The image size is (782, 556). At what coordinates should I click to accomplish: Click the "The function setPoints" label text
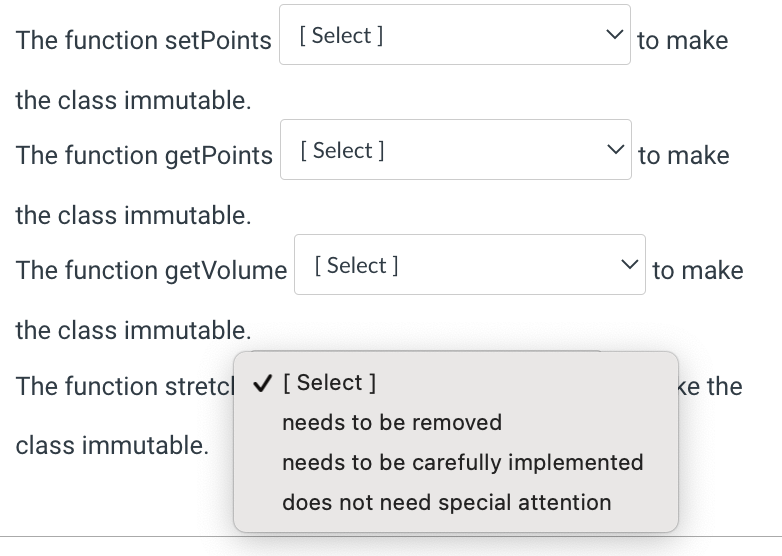[x=144, y=40]
